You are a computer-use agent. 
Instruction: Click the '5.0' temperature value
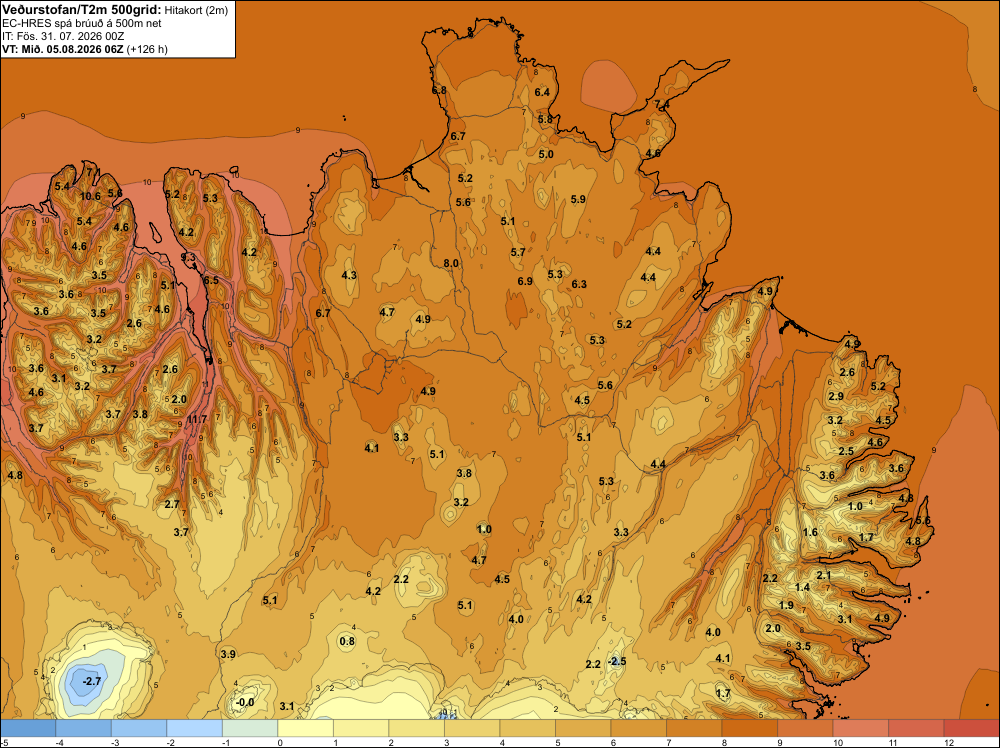pos(546,154)
